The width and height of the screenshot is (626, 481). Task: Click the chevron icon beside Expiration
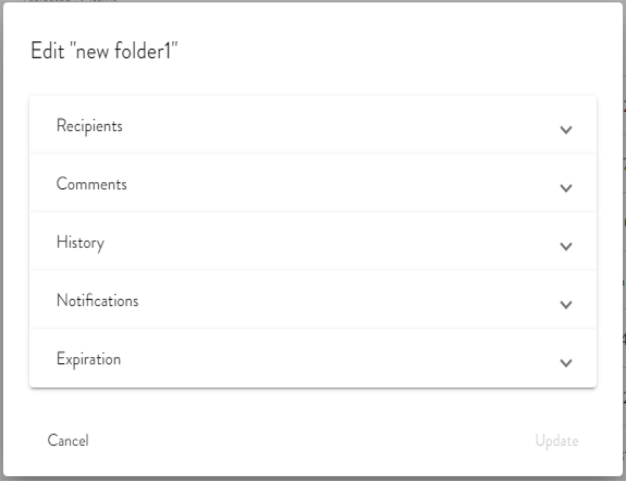[x=566, y=362]
